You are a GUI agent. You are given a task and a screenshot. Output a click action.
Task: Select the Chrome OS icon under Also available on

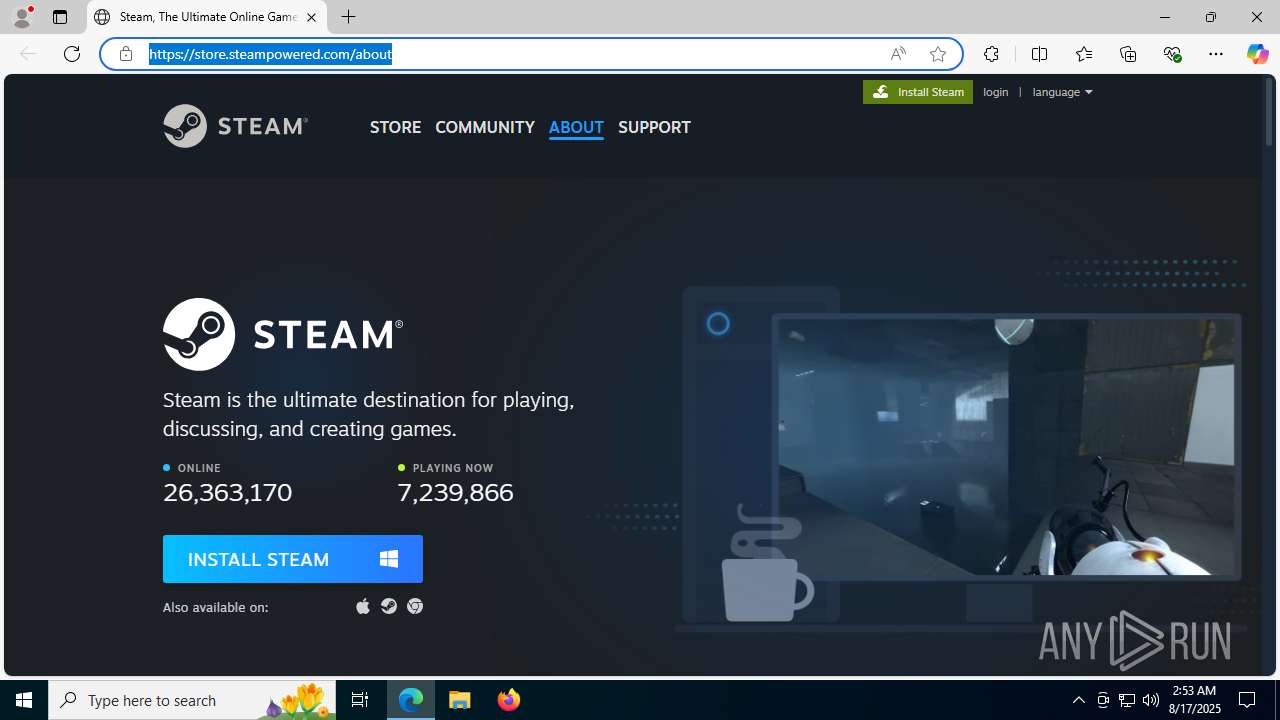[x=415, y=606]
